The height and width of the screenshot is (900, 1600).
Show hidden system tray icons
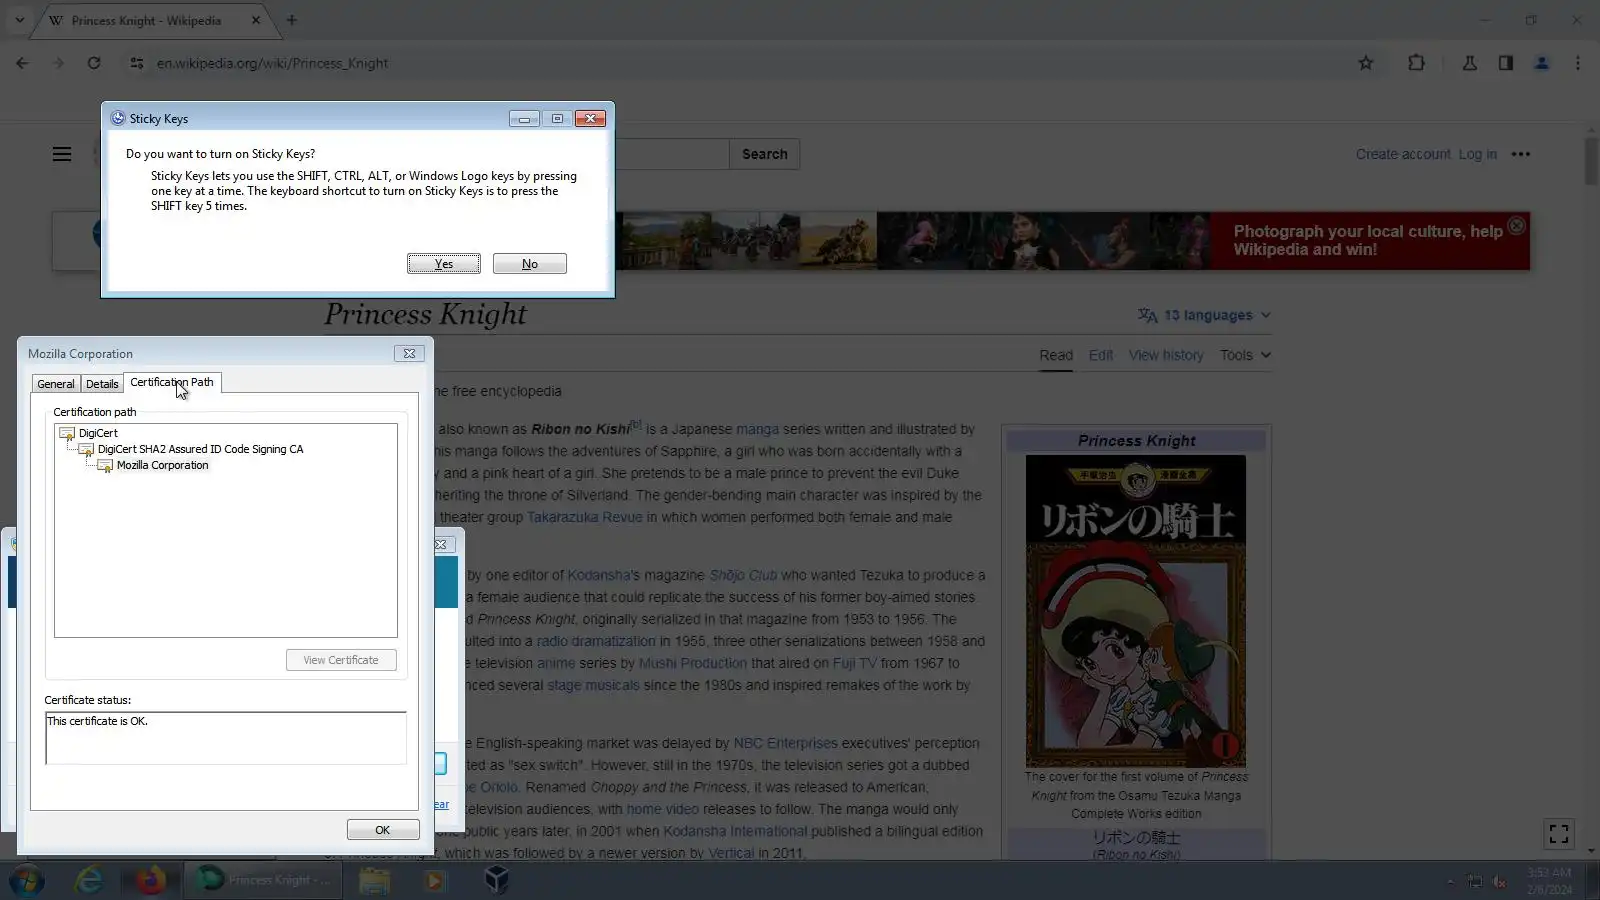pos(1450,882)
